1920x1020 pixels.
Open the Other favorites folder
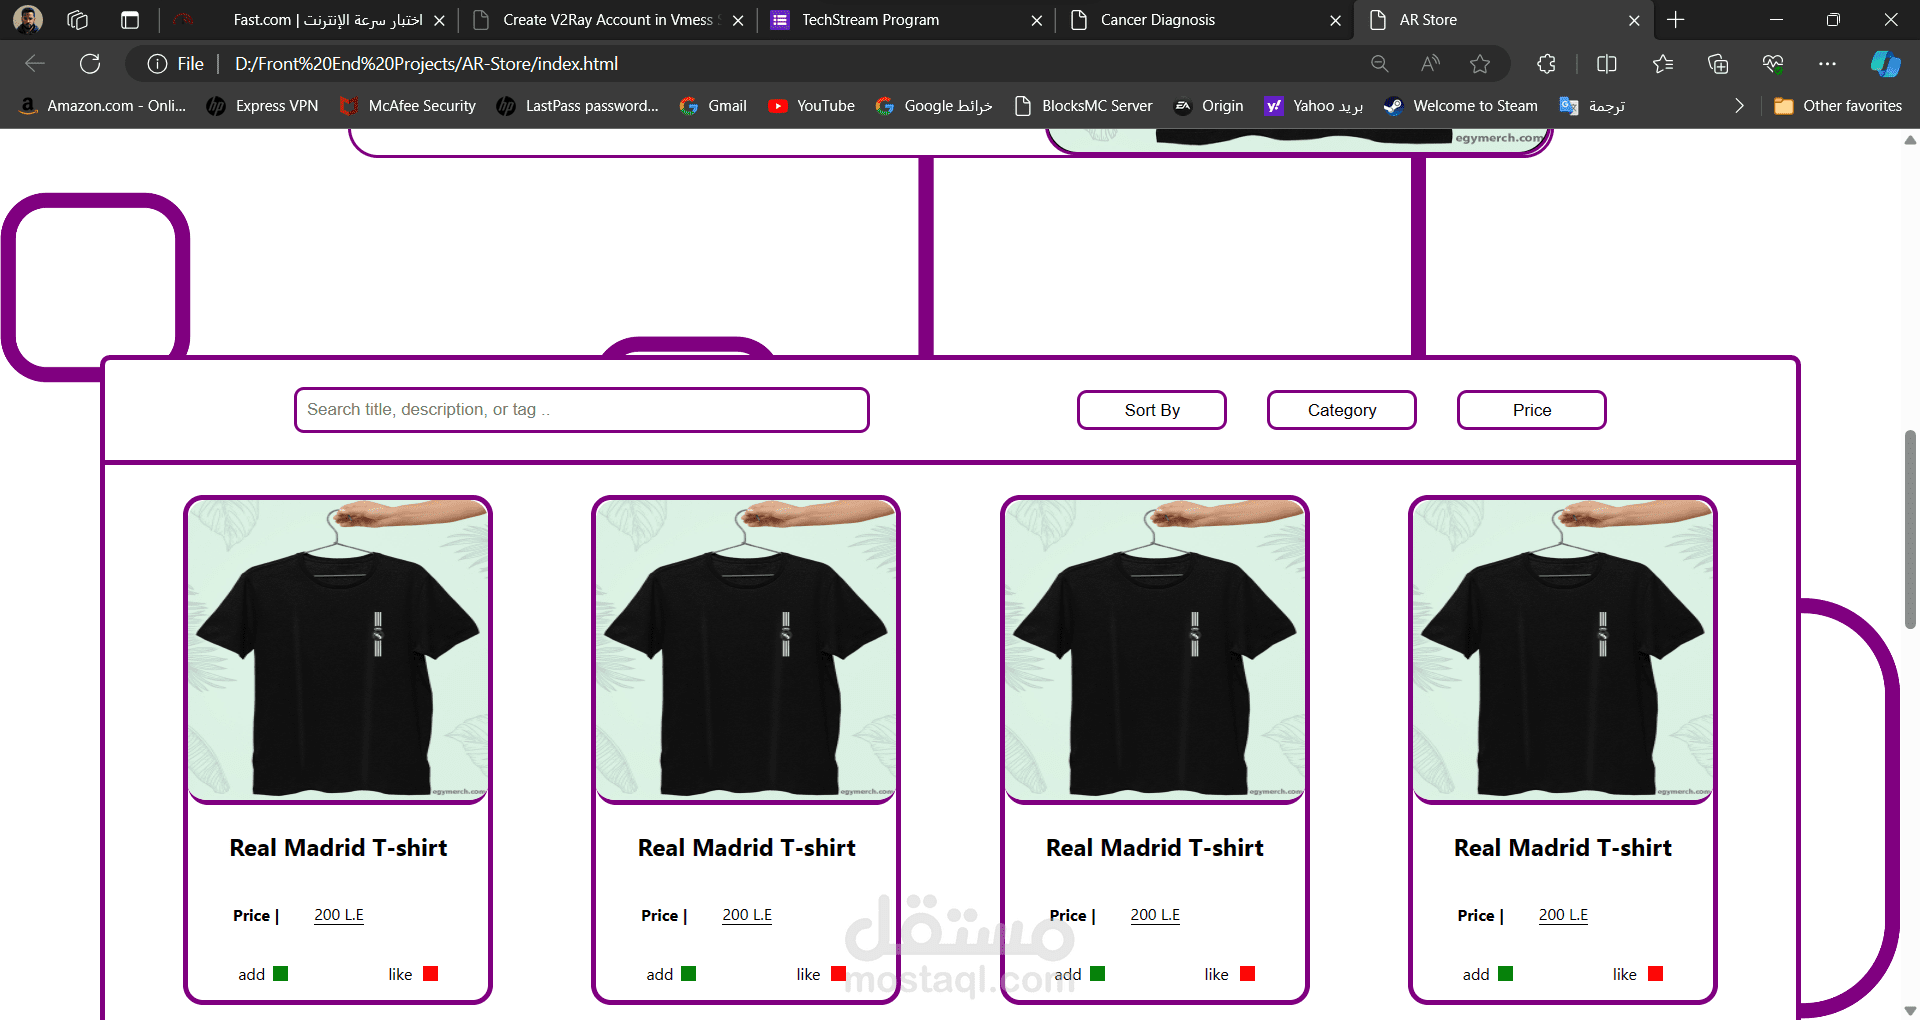point(1838,106)
